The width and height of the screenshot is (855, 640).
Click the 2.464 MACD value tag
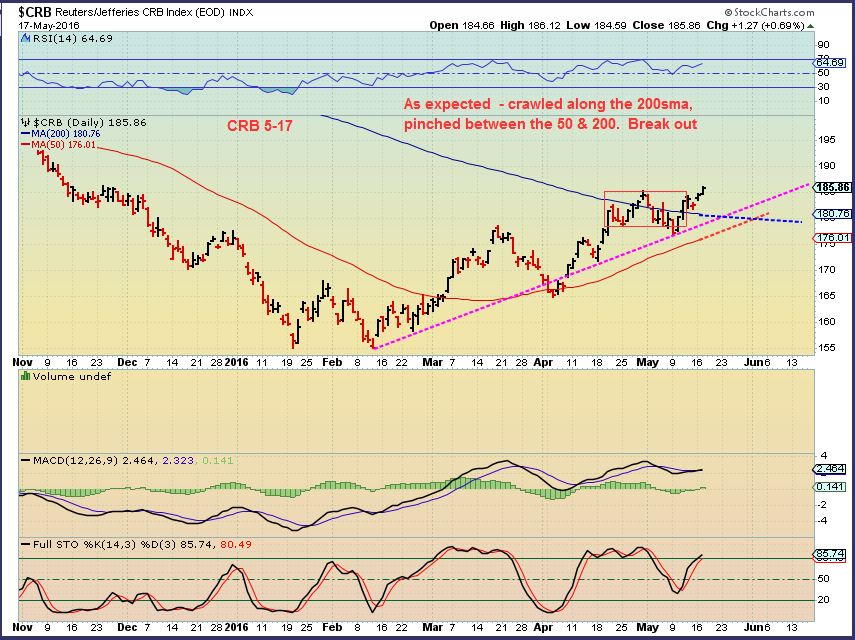pos(831,469)
